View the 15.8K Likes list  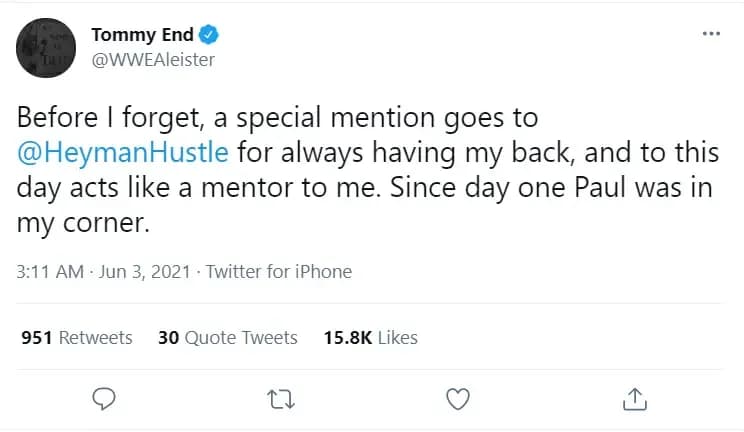pyautogui.click(x=370, y=338)
